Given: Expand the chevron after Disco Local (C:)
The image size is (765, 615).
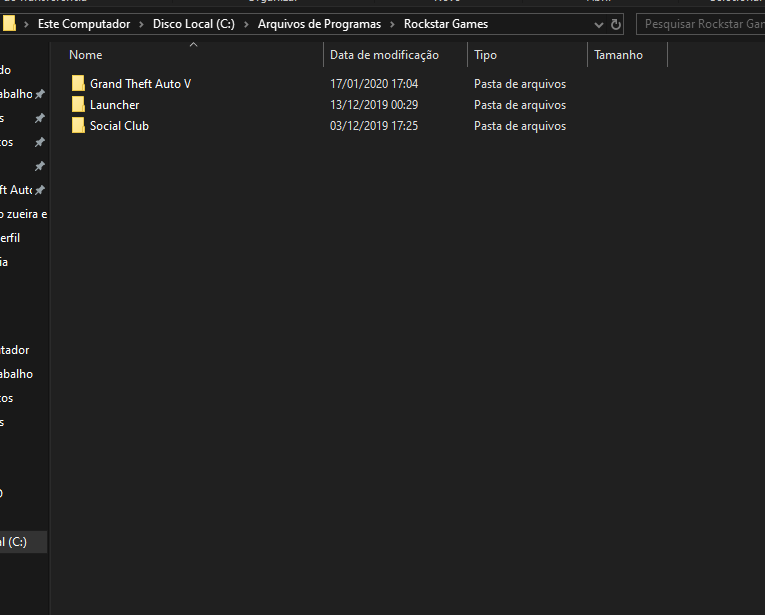Looking at the screenshot, I should click(246, 24).
